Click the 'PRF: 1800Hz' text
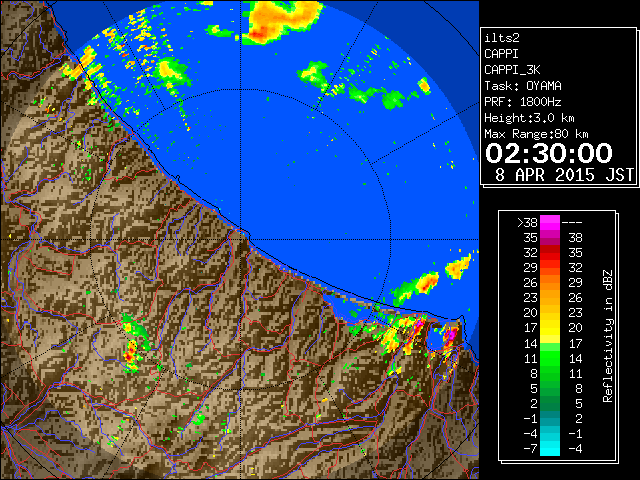640x480 pixels. 523,102
